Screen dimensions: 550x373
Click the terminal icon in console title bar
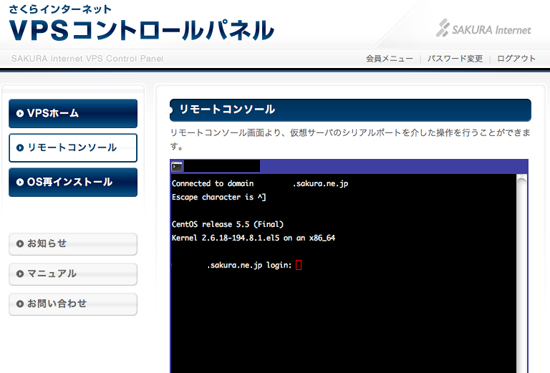point(177,167)
